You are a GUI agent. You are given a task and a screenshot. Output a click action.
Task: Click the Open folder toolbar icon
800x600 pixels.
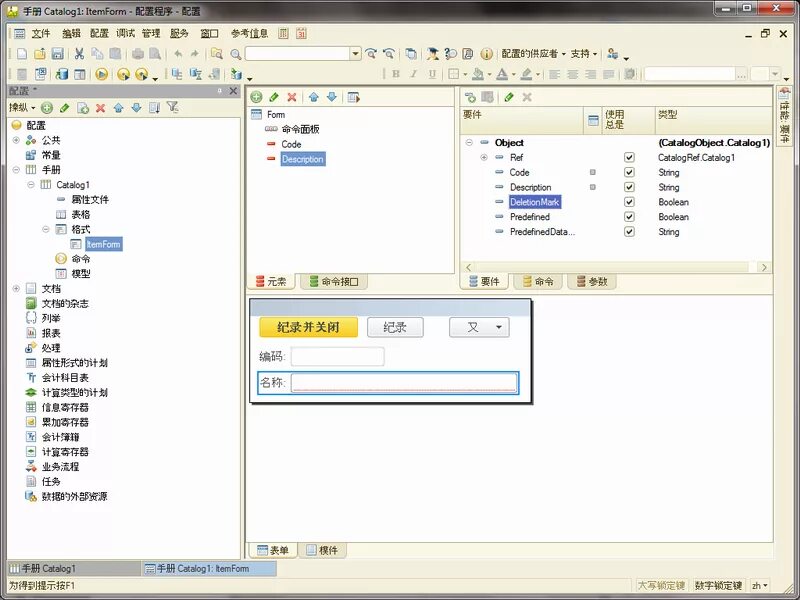[x=40, y=54]
